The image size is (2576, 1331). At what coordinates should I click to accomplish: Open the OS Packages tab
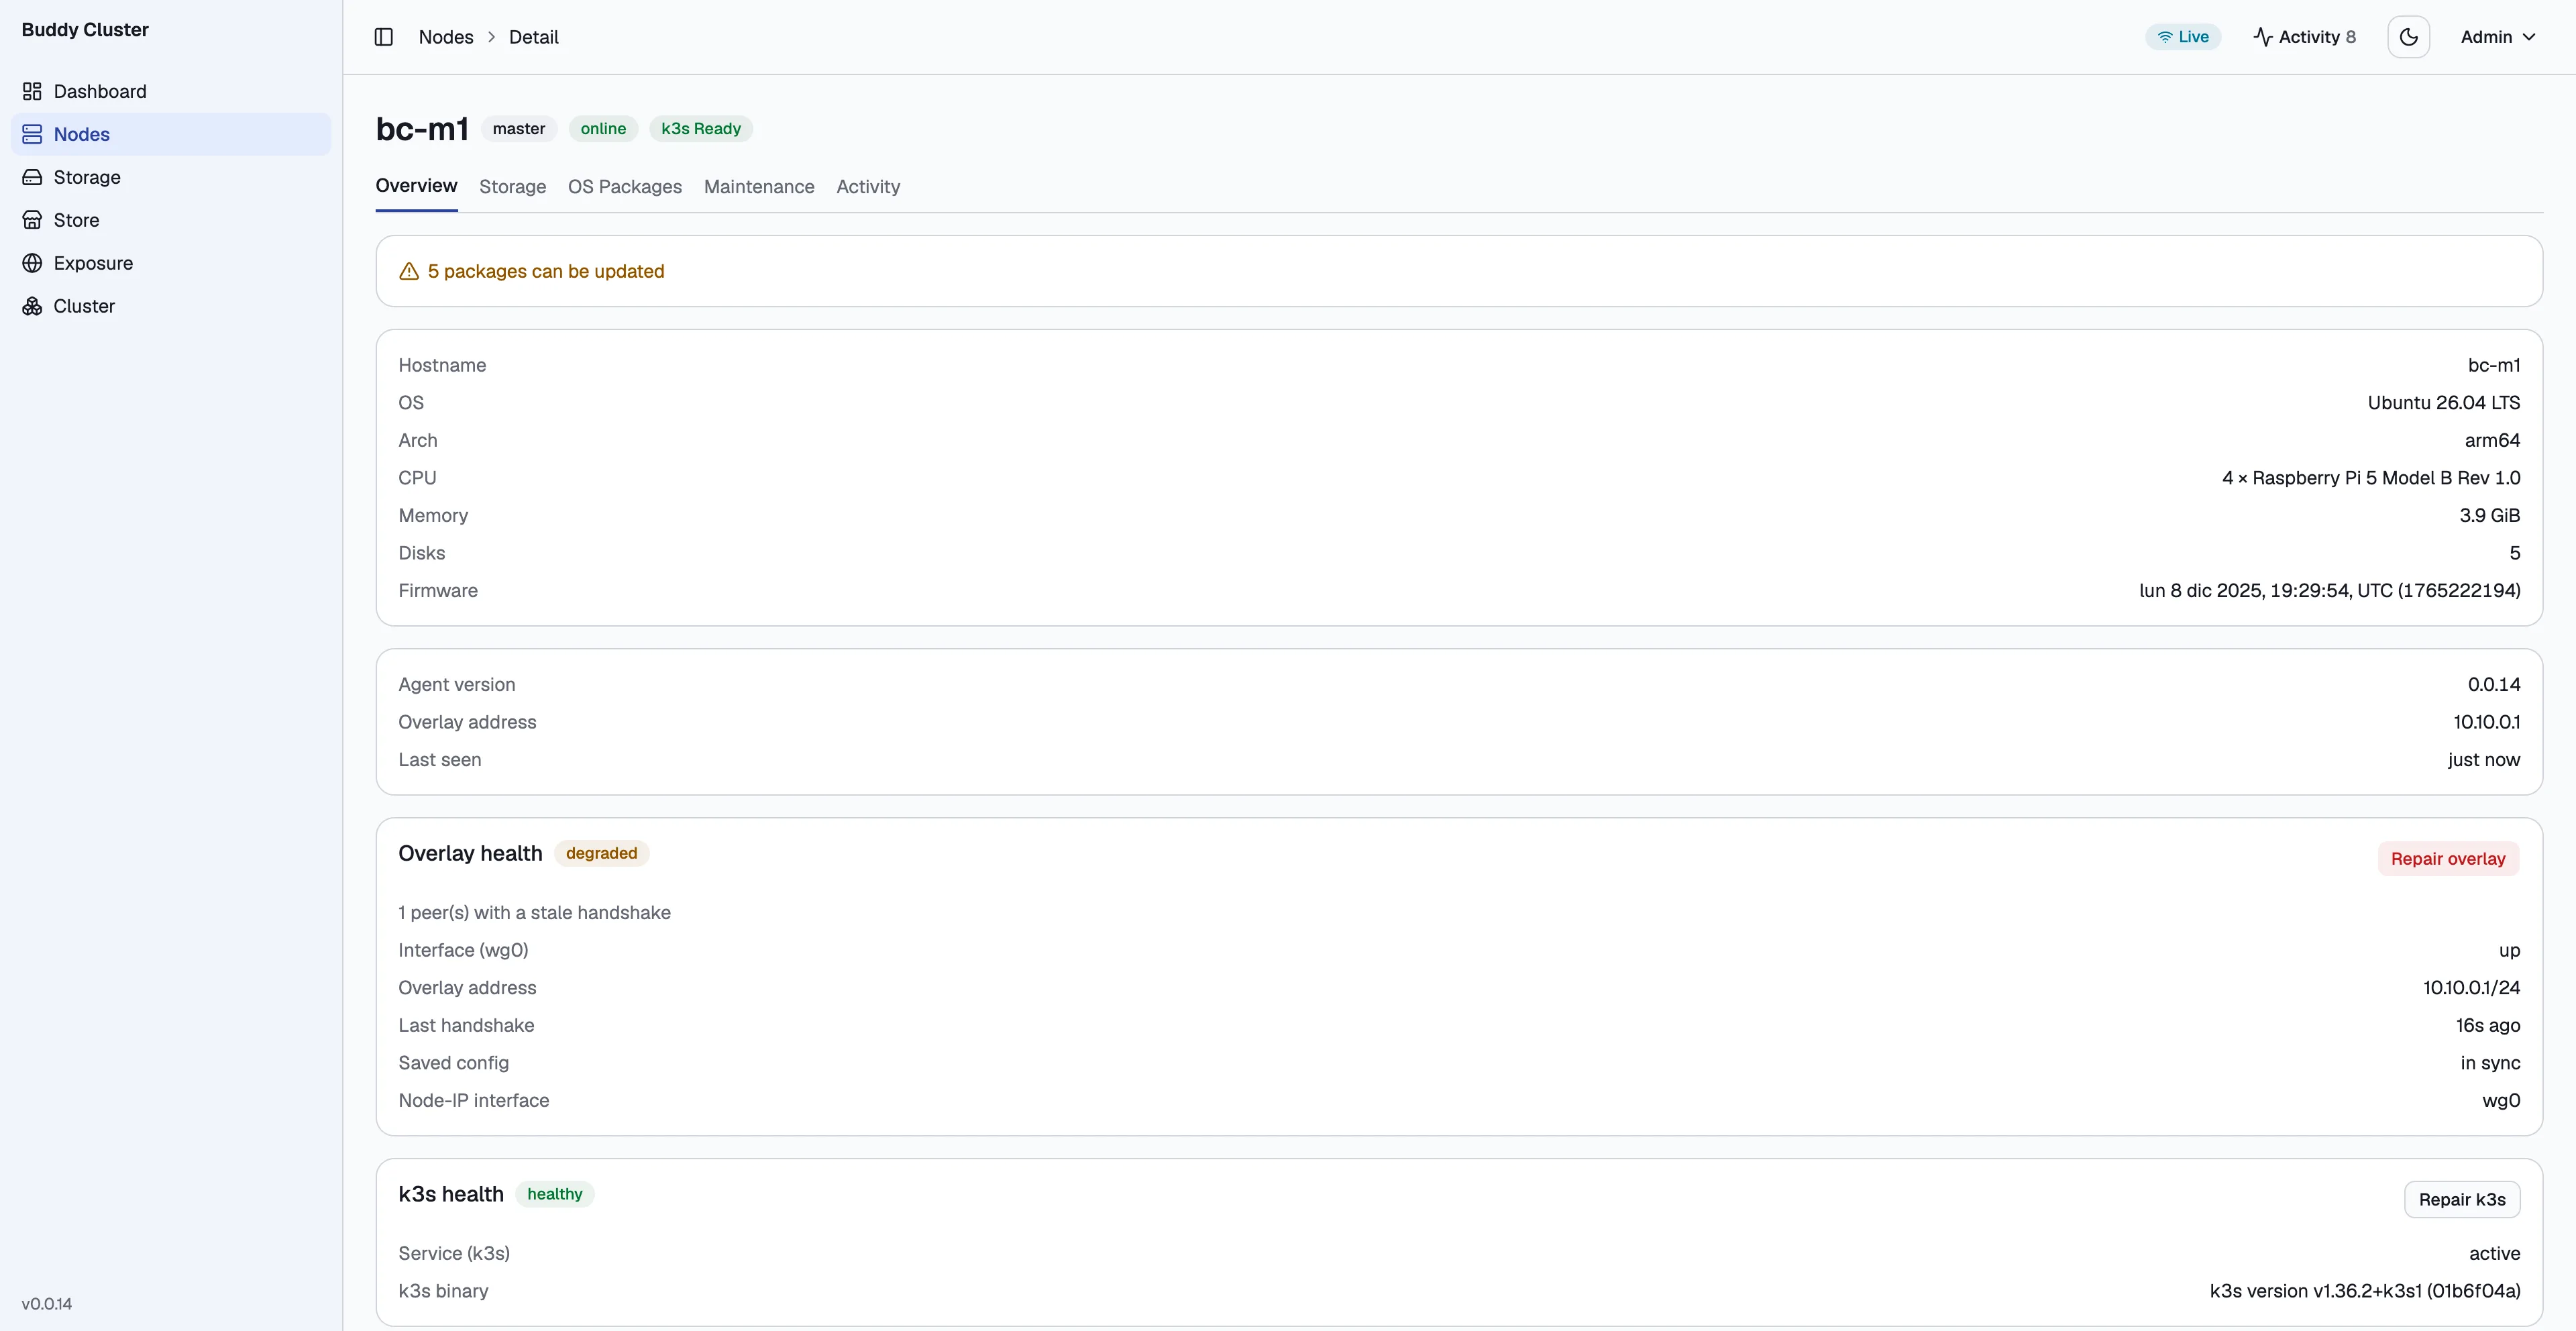point(625,187)
